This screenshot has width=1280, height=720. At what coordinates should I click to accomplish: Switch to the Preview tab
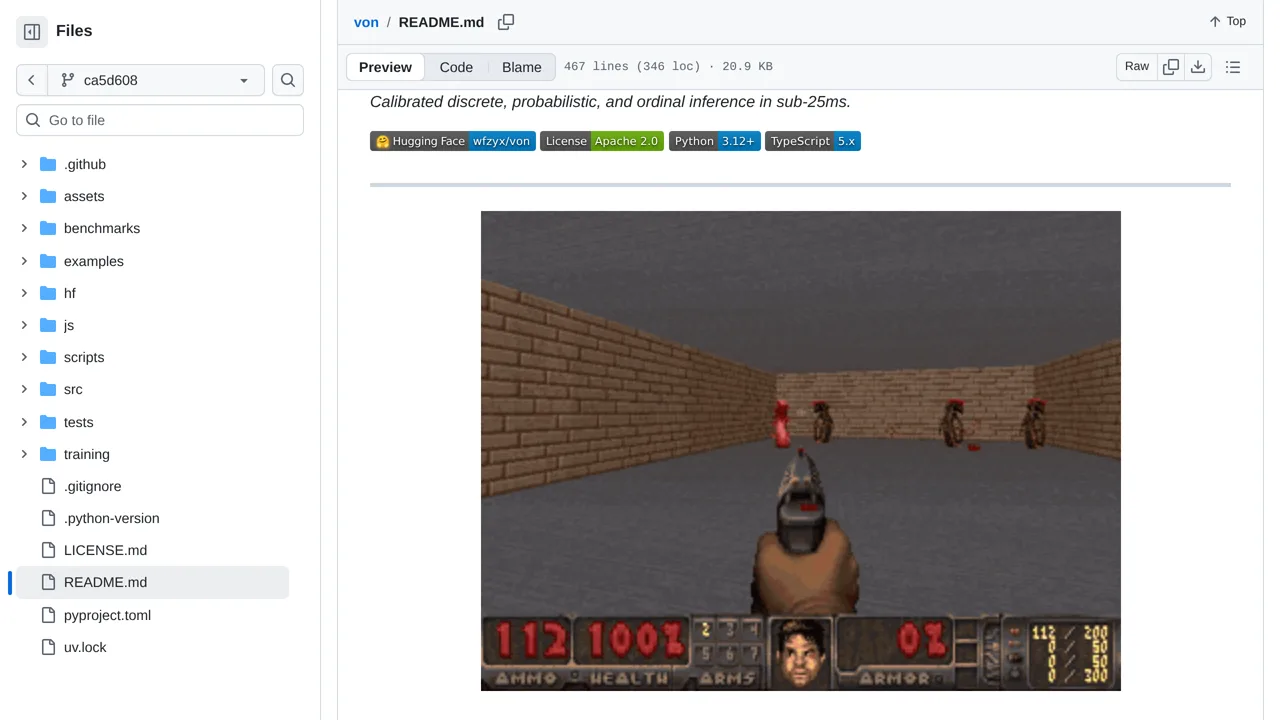[x=385, y=67]
